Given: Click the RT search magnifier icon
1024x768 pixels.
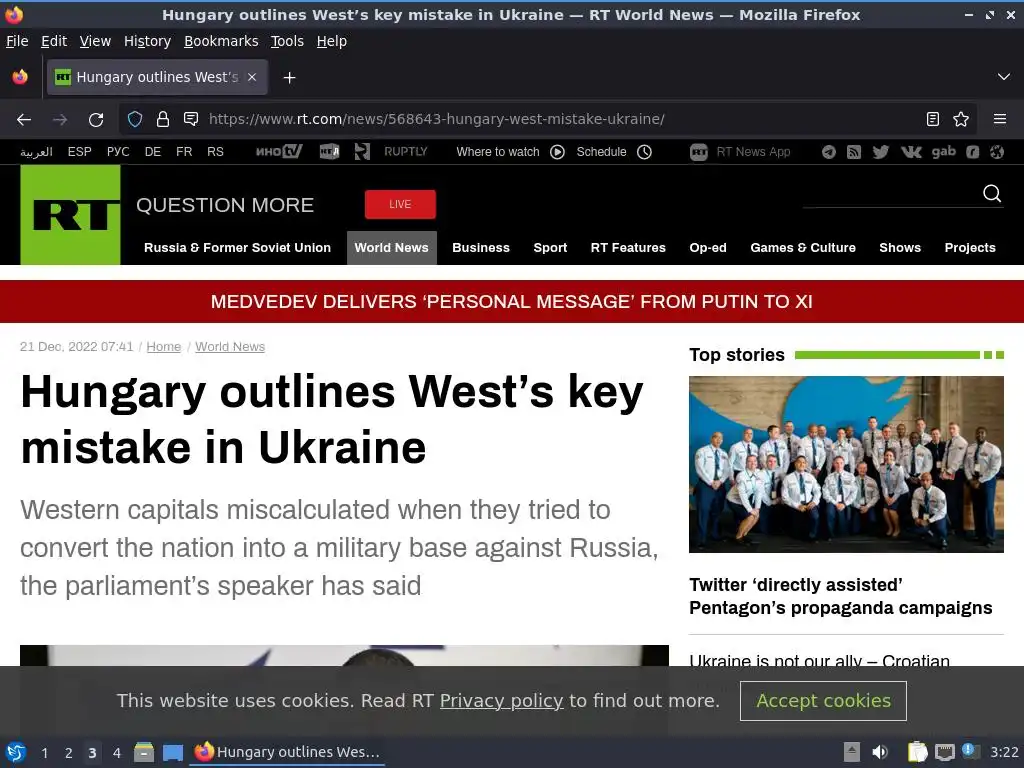Looking at the screenshot, I should tap(992, 193).
